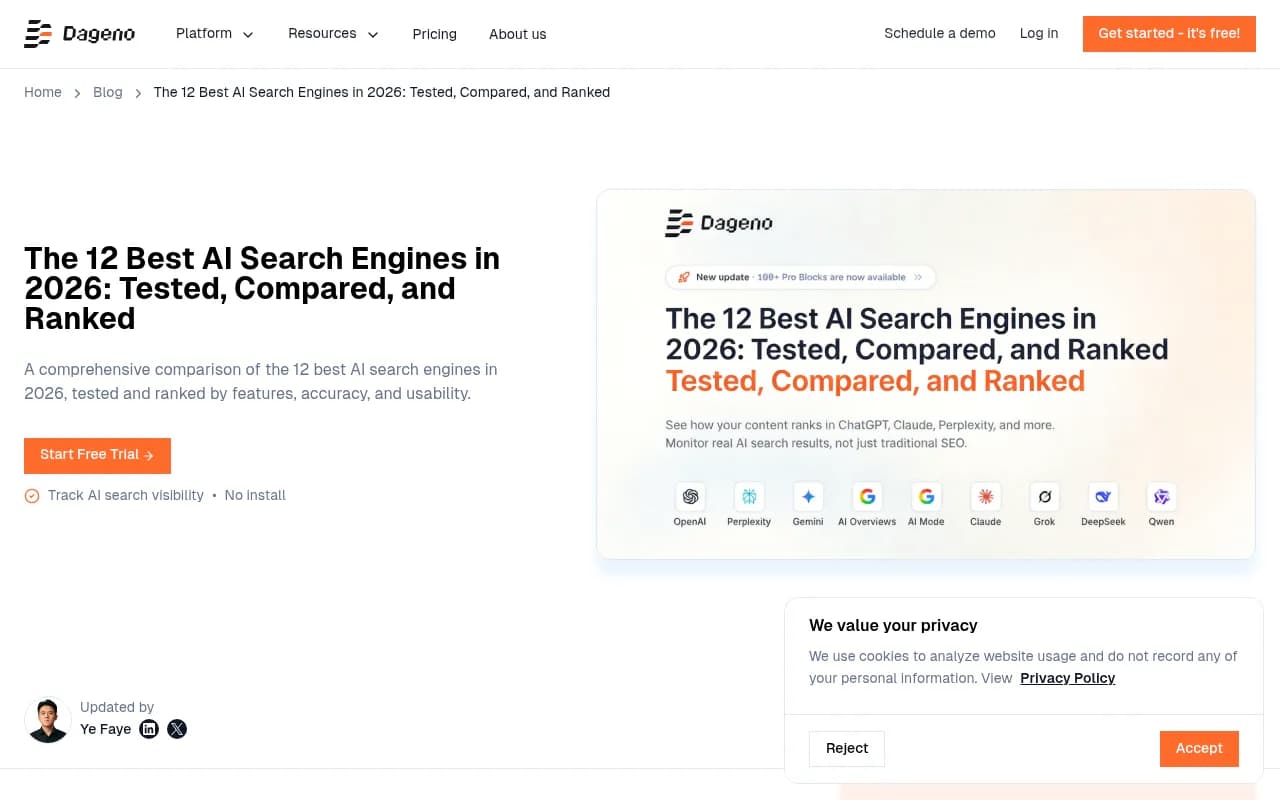Click the DeepSeek icon in the hero card
1280x800 pixels.
[1103, 497]
